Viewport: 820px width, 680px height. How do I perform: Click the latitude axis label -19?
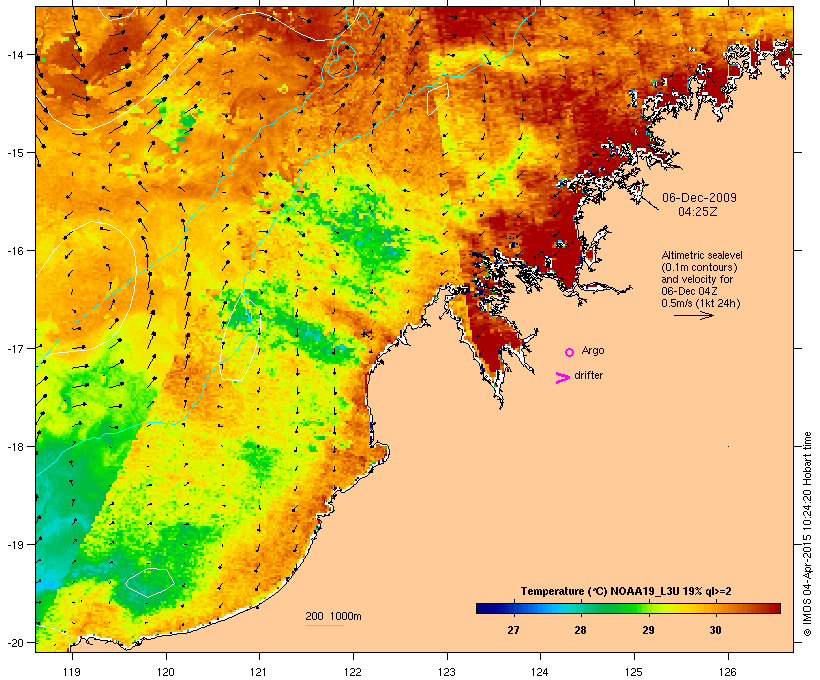coord(15,545)
